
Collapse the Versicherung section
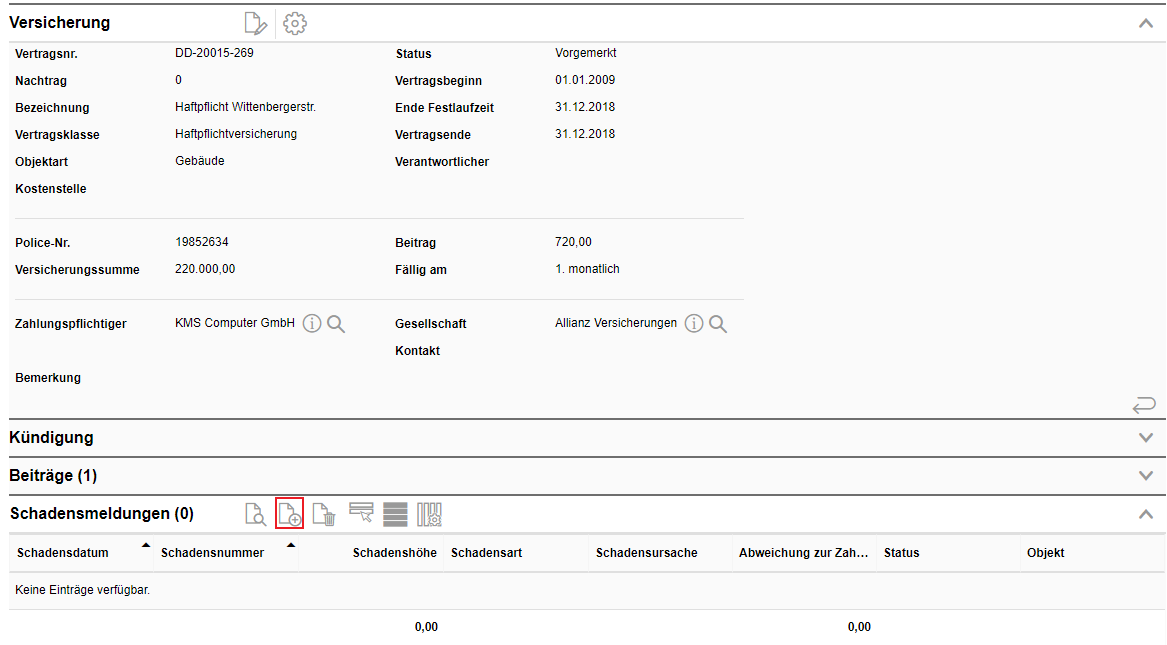(1146, 23)
